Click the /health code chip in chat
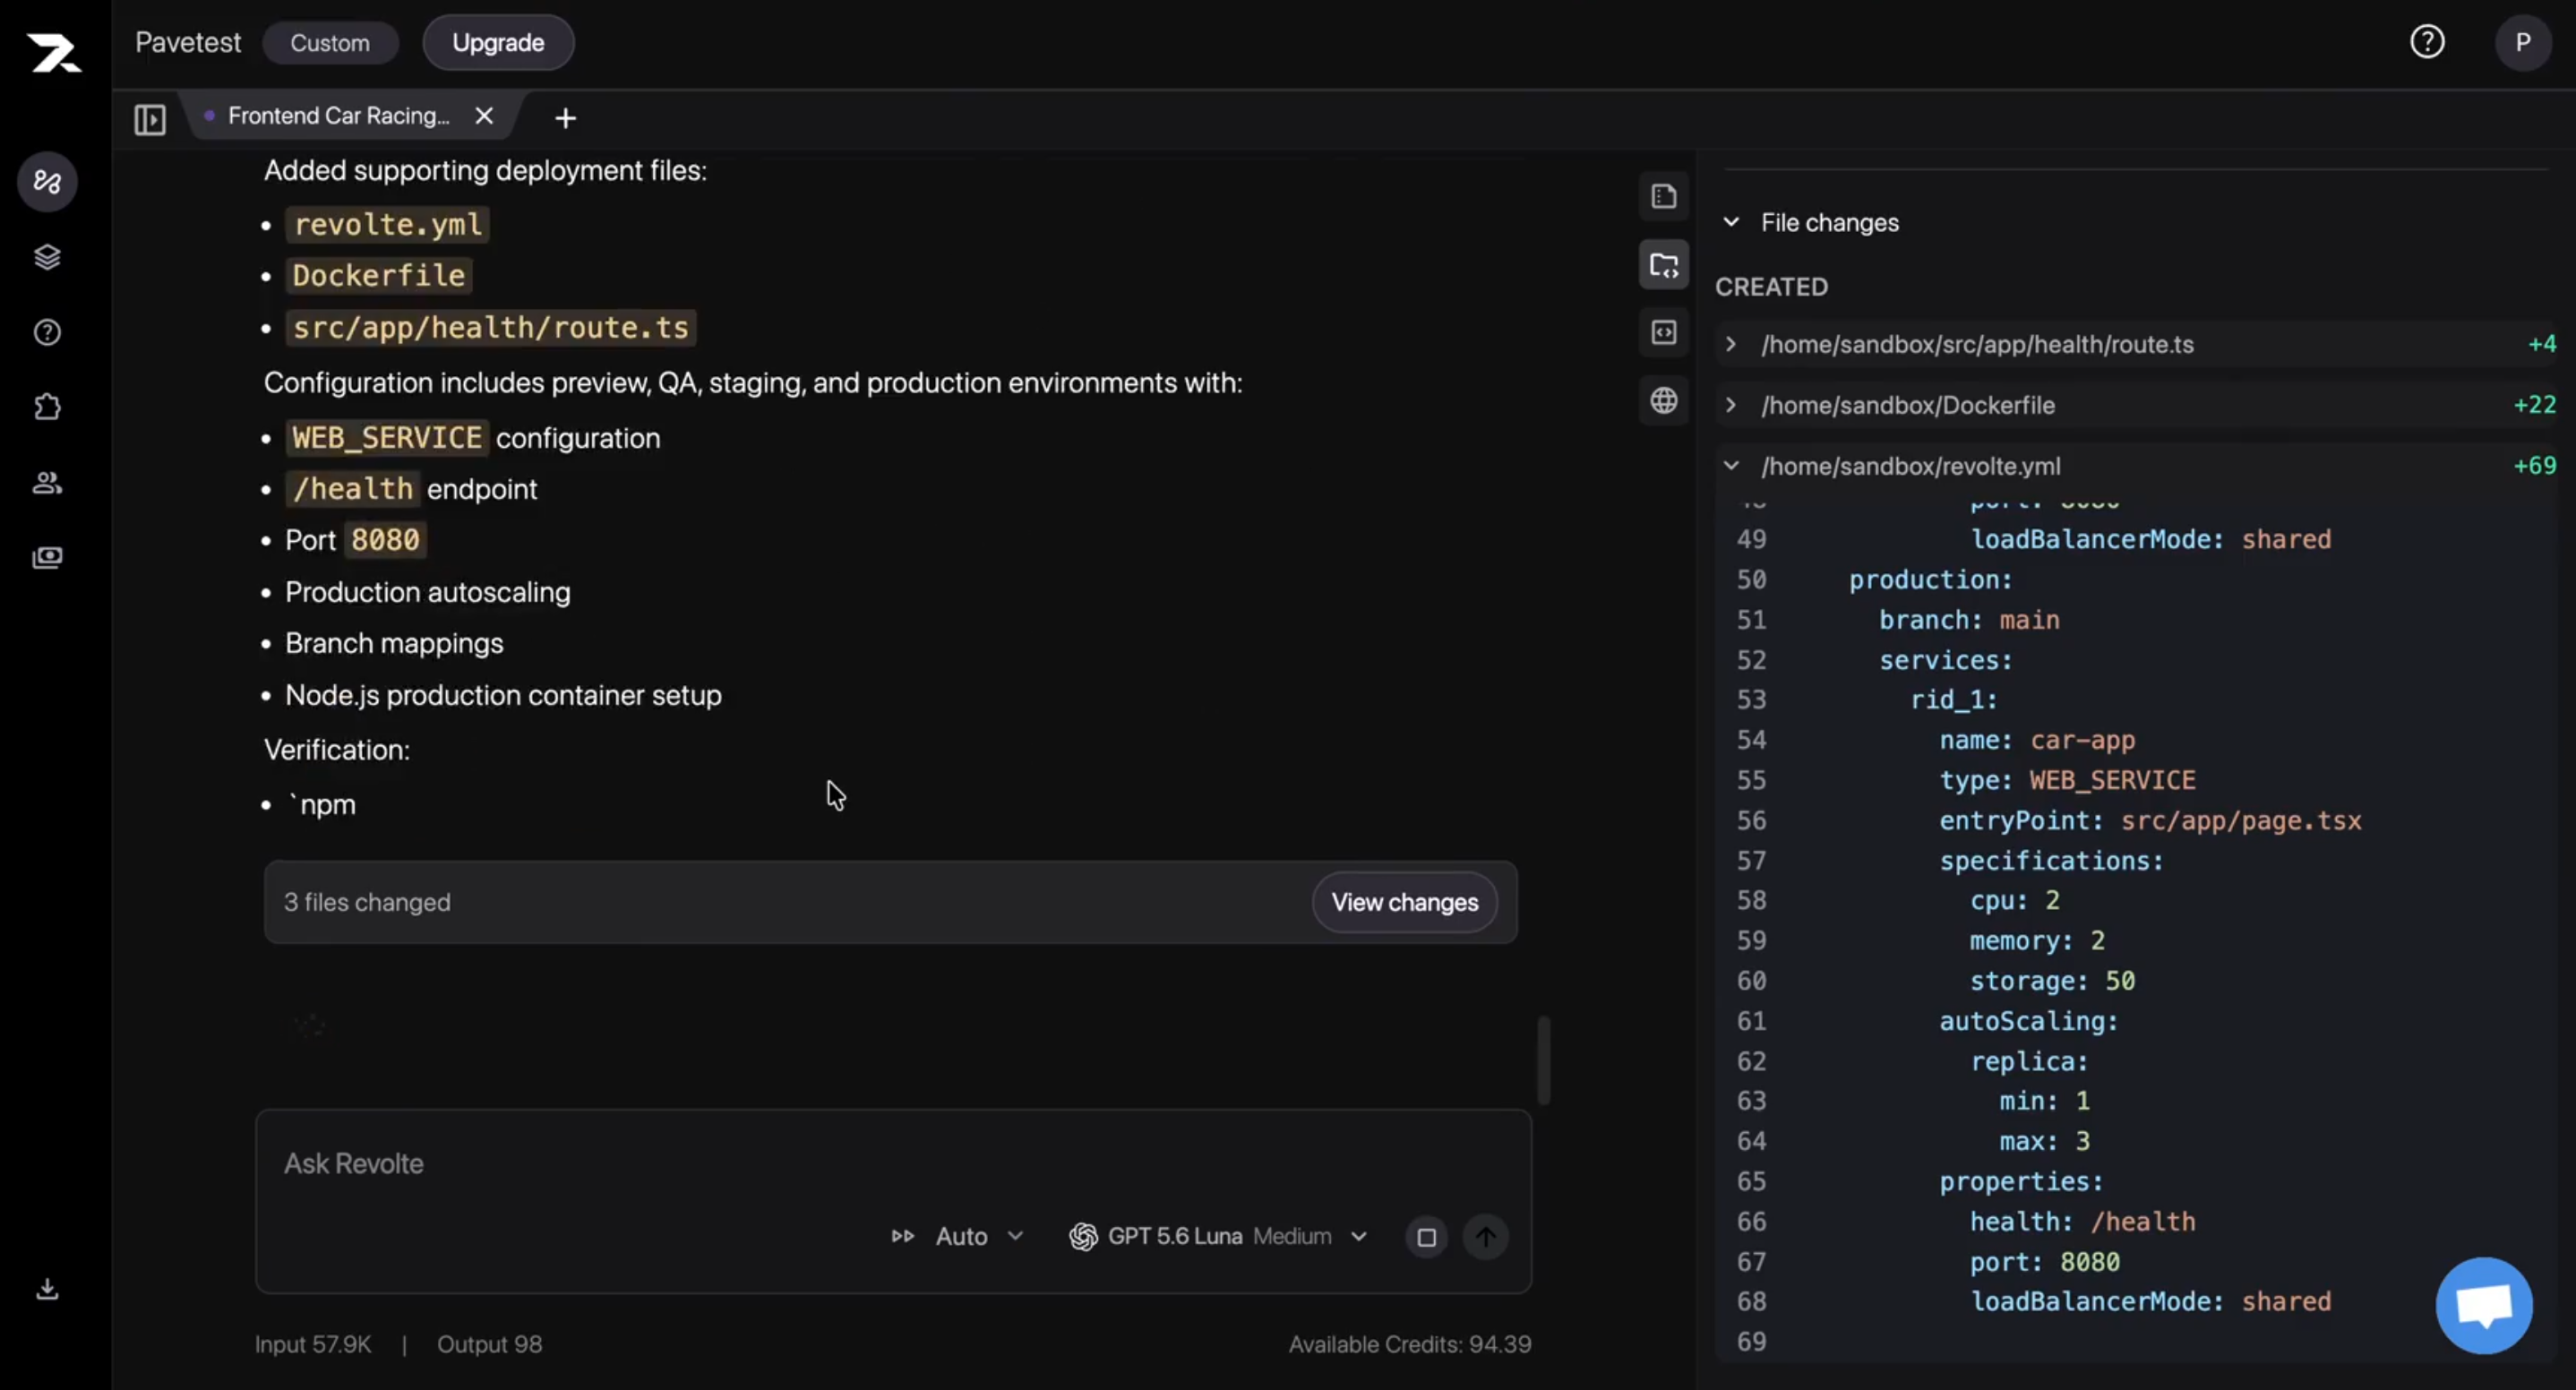 click(x=353, y=489)
